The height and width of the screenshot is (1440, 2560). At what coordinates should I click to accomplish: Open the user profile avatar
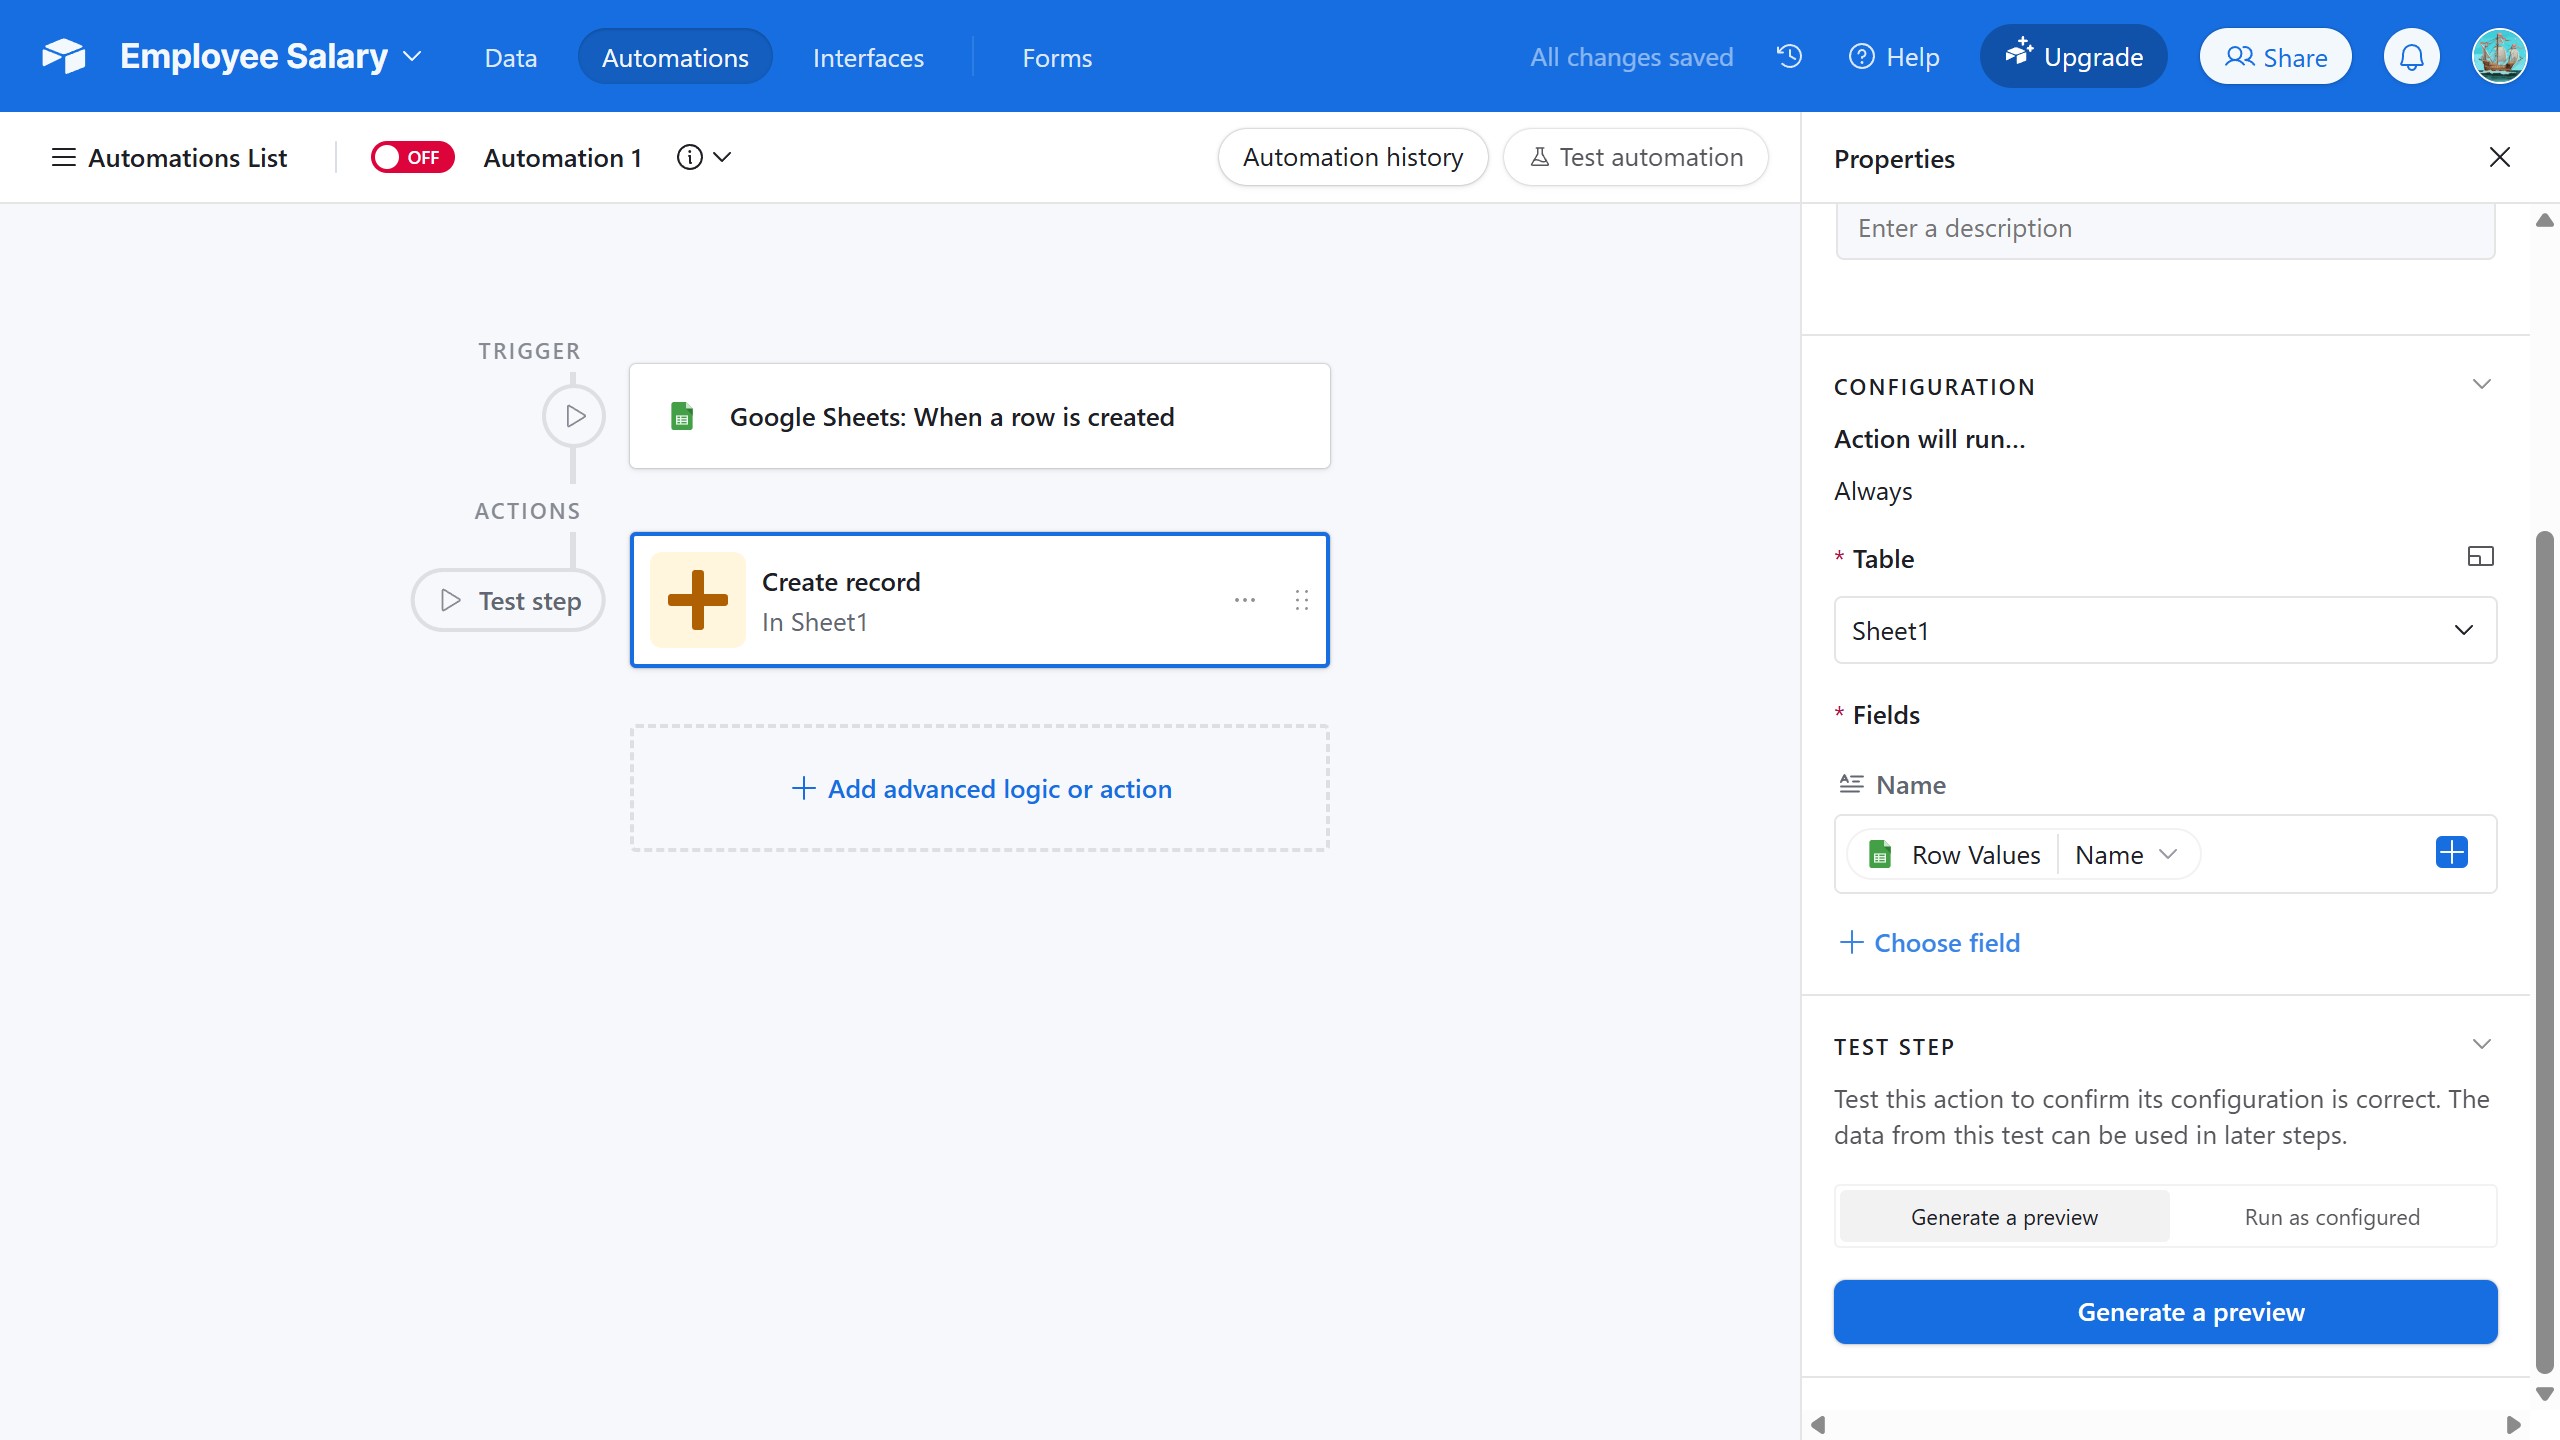(x=2499, y=56)
